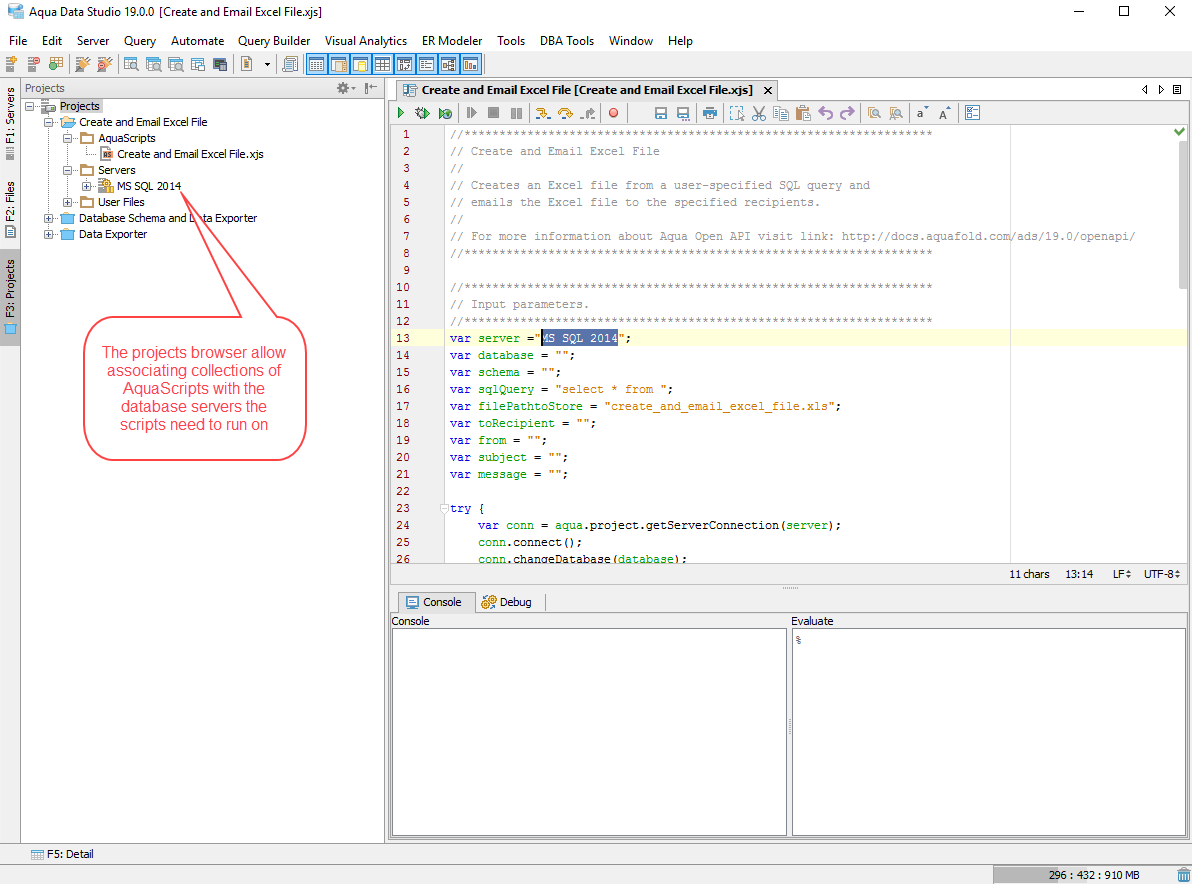The image size is (1192, 884).
Task: Convert selection to lowercase with the 'a' icon
Action: click(x=921, y=113)
